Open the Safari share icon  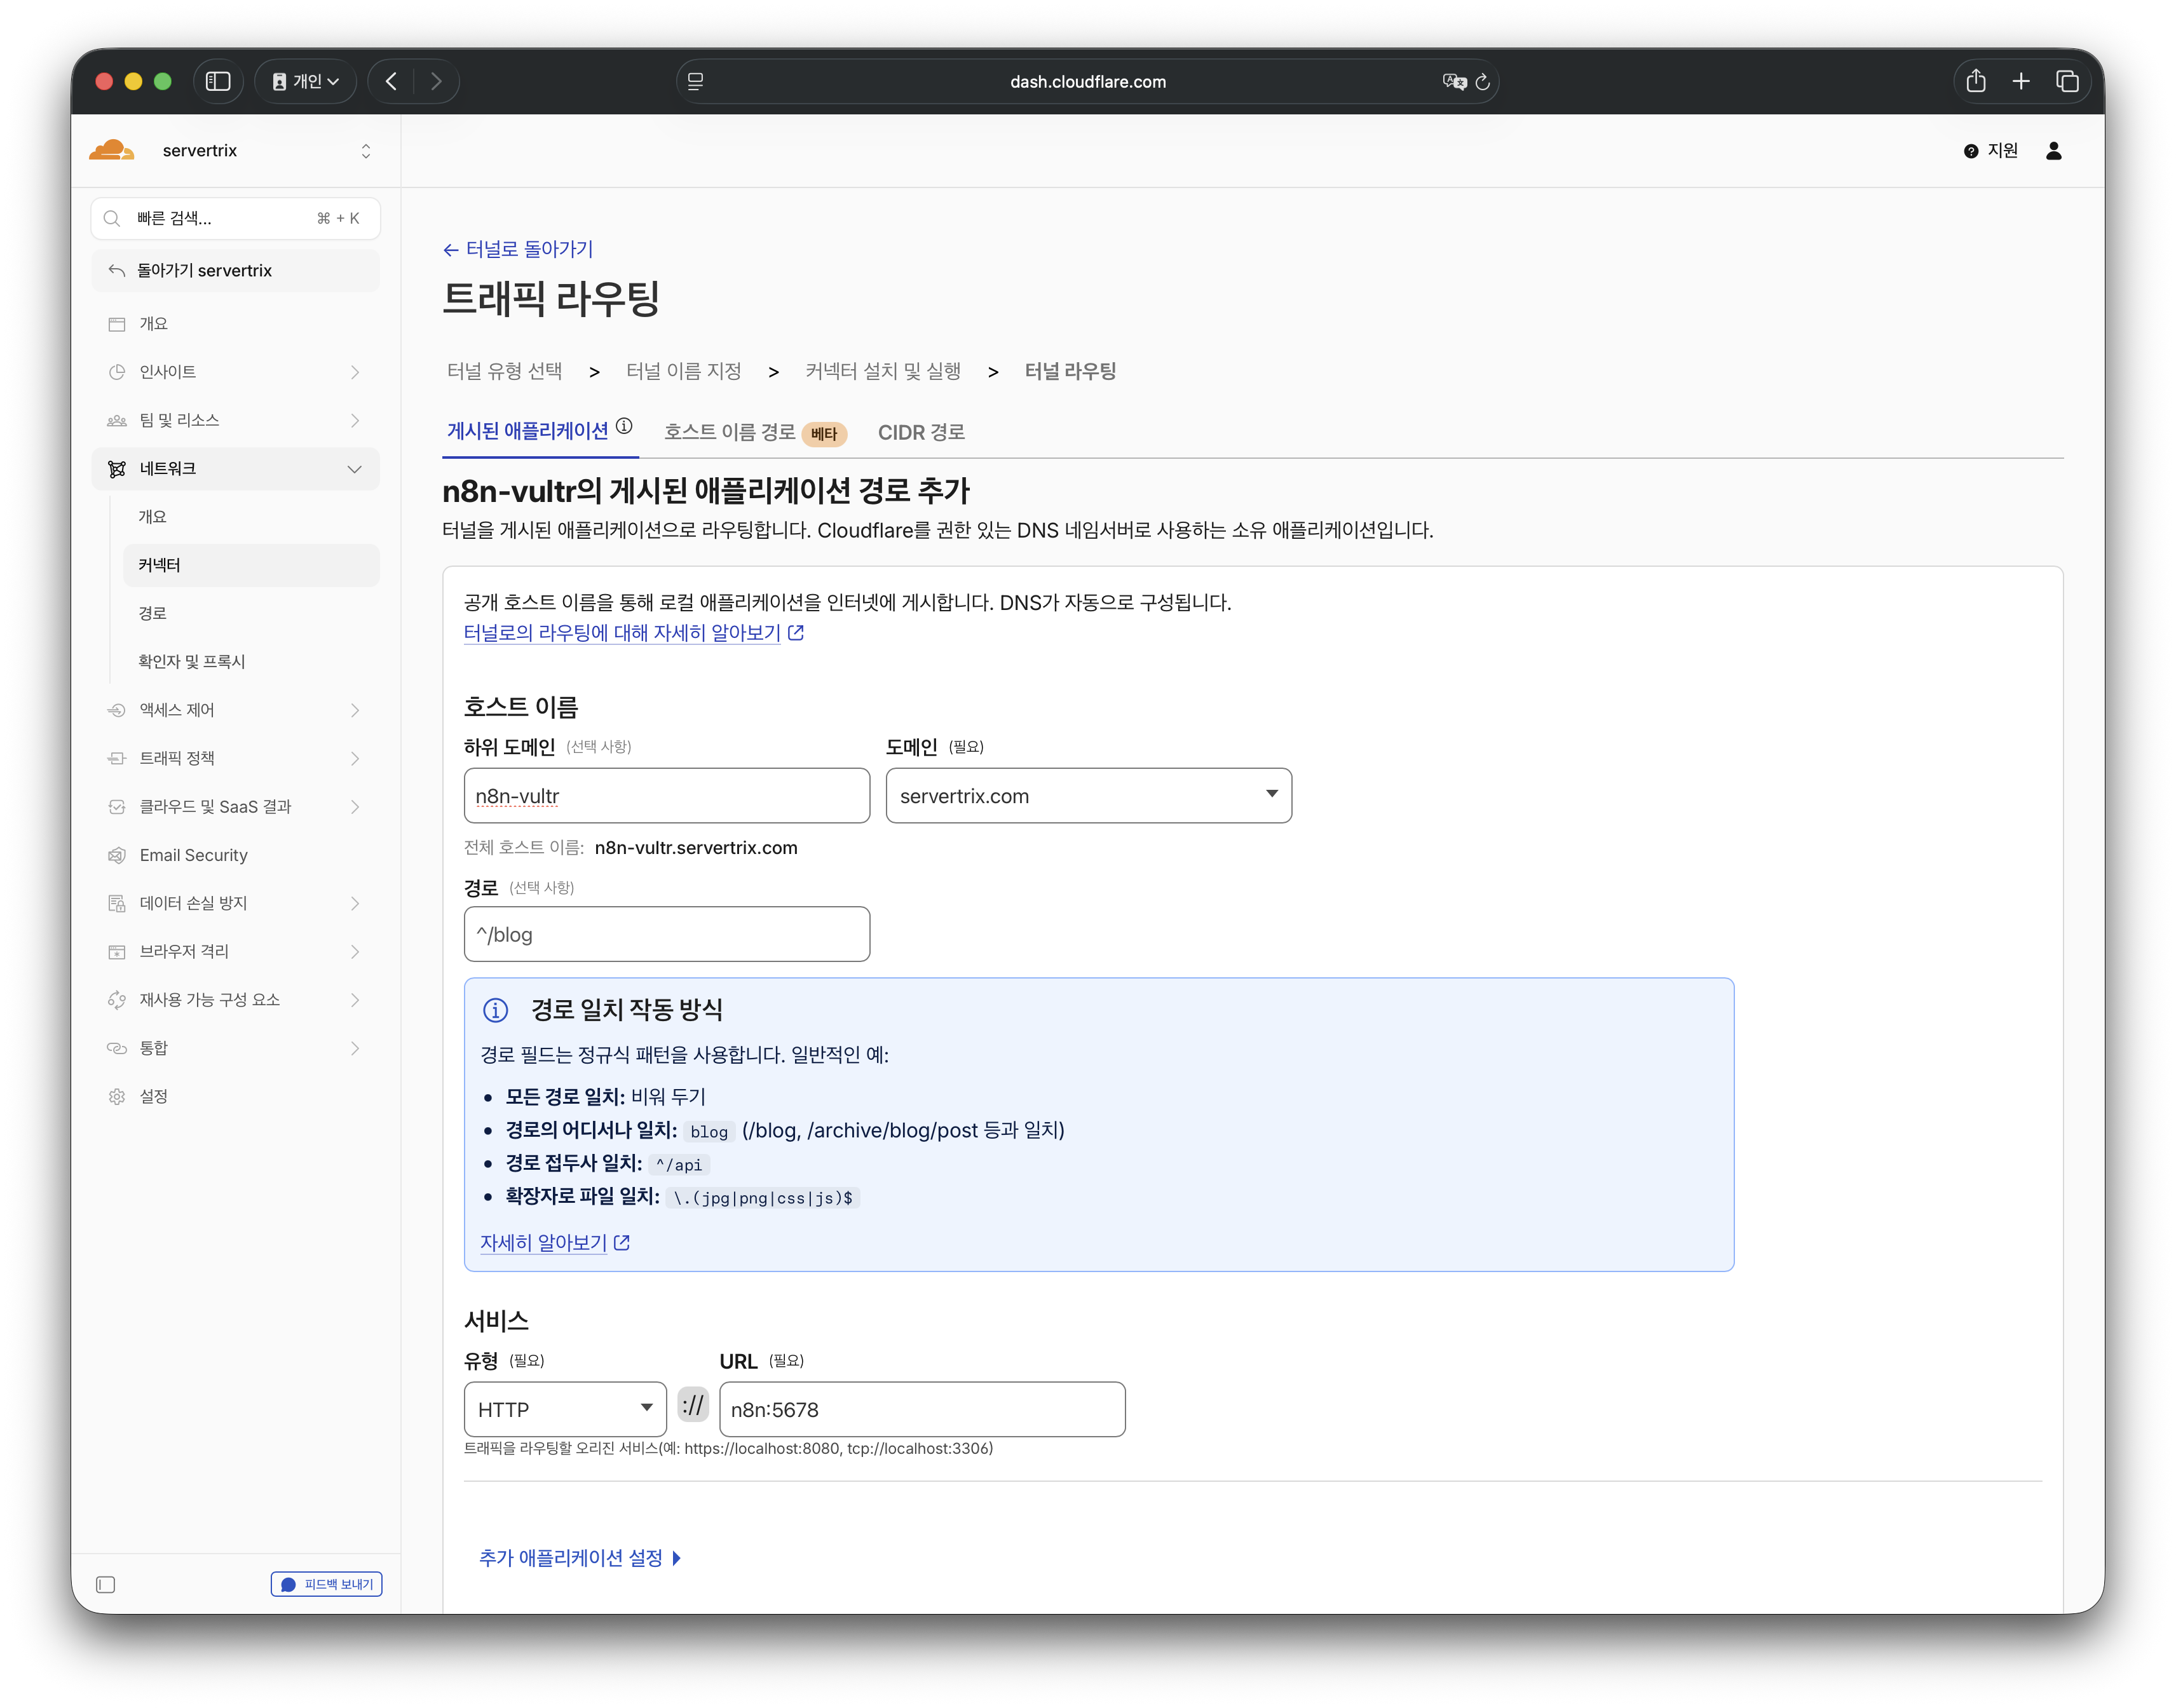point(1976,81)
